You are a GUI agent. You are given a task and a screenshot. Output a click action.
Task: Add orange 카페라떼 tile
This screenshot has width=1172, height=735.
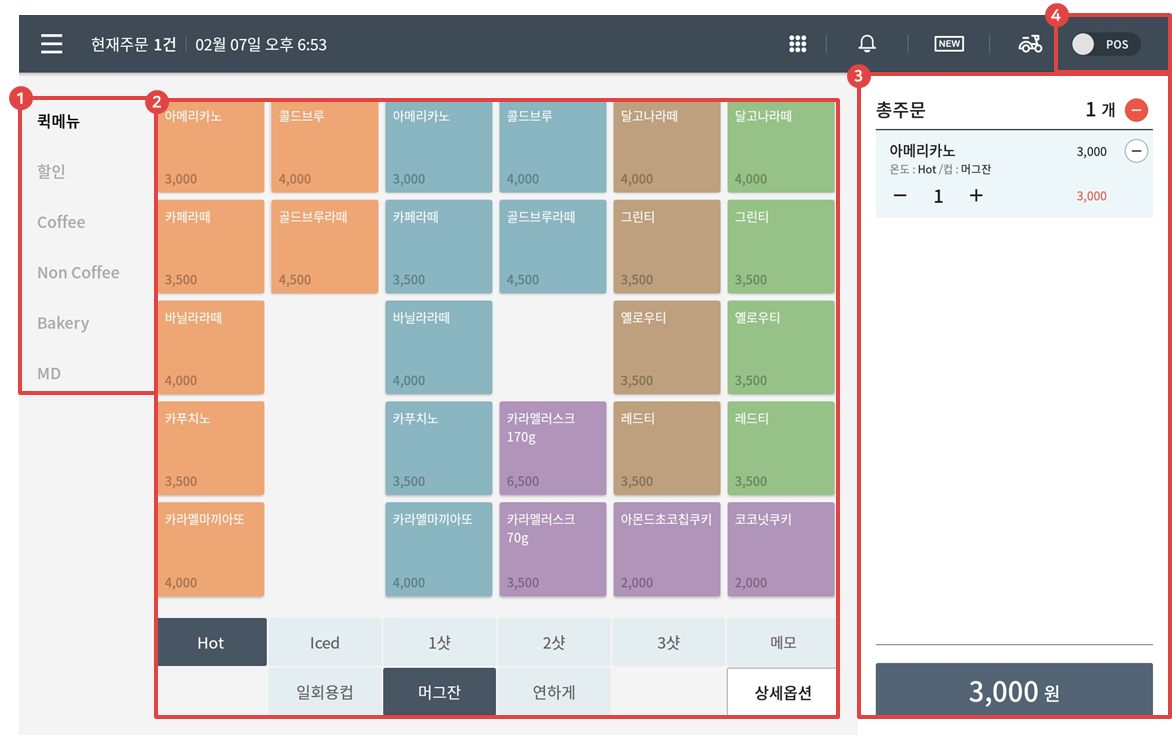[x=212, y=246]
